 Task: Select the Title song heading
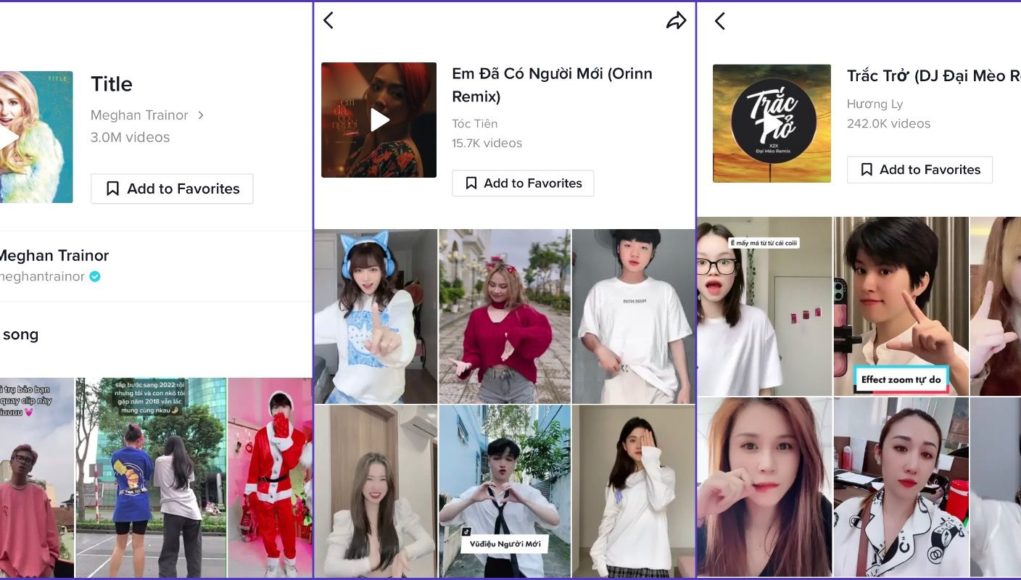click(x=111, y=84)
